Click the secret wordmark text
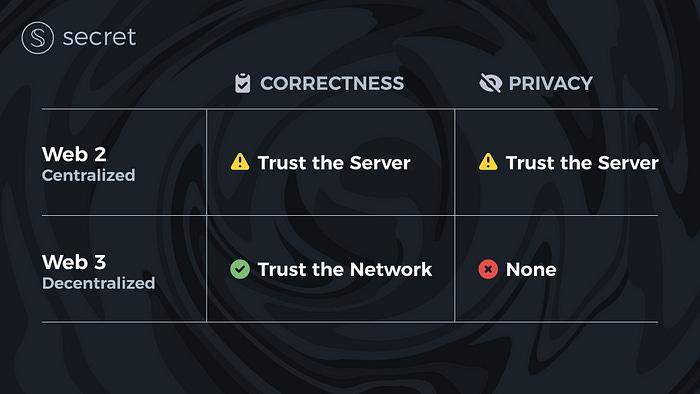 pyautogui.click(x=99, y=37)
